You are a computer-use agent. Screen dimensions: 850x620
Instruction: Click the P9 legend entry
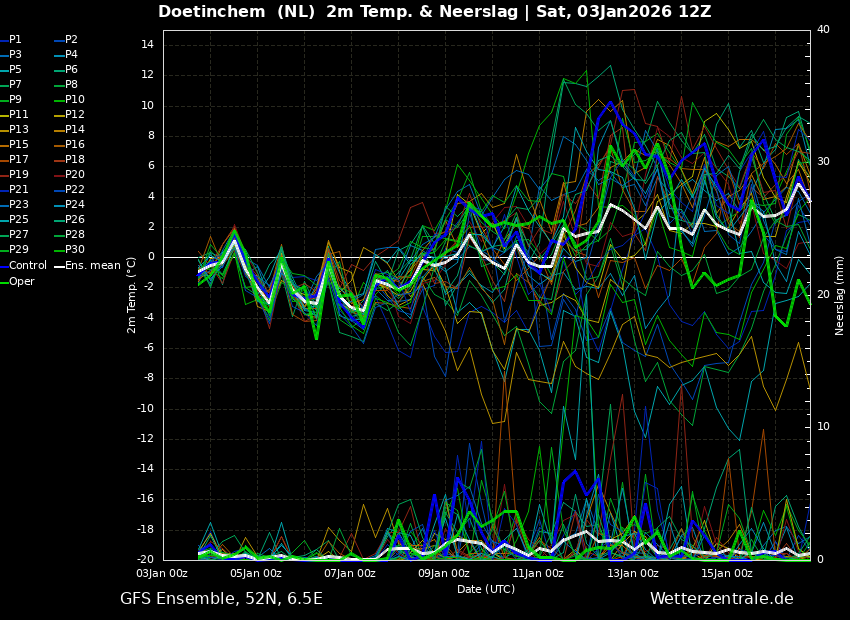click(11, 99)
